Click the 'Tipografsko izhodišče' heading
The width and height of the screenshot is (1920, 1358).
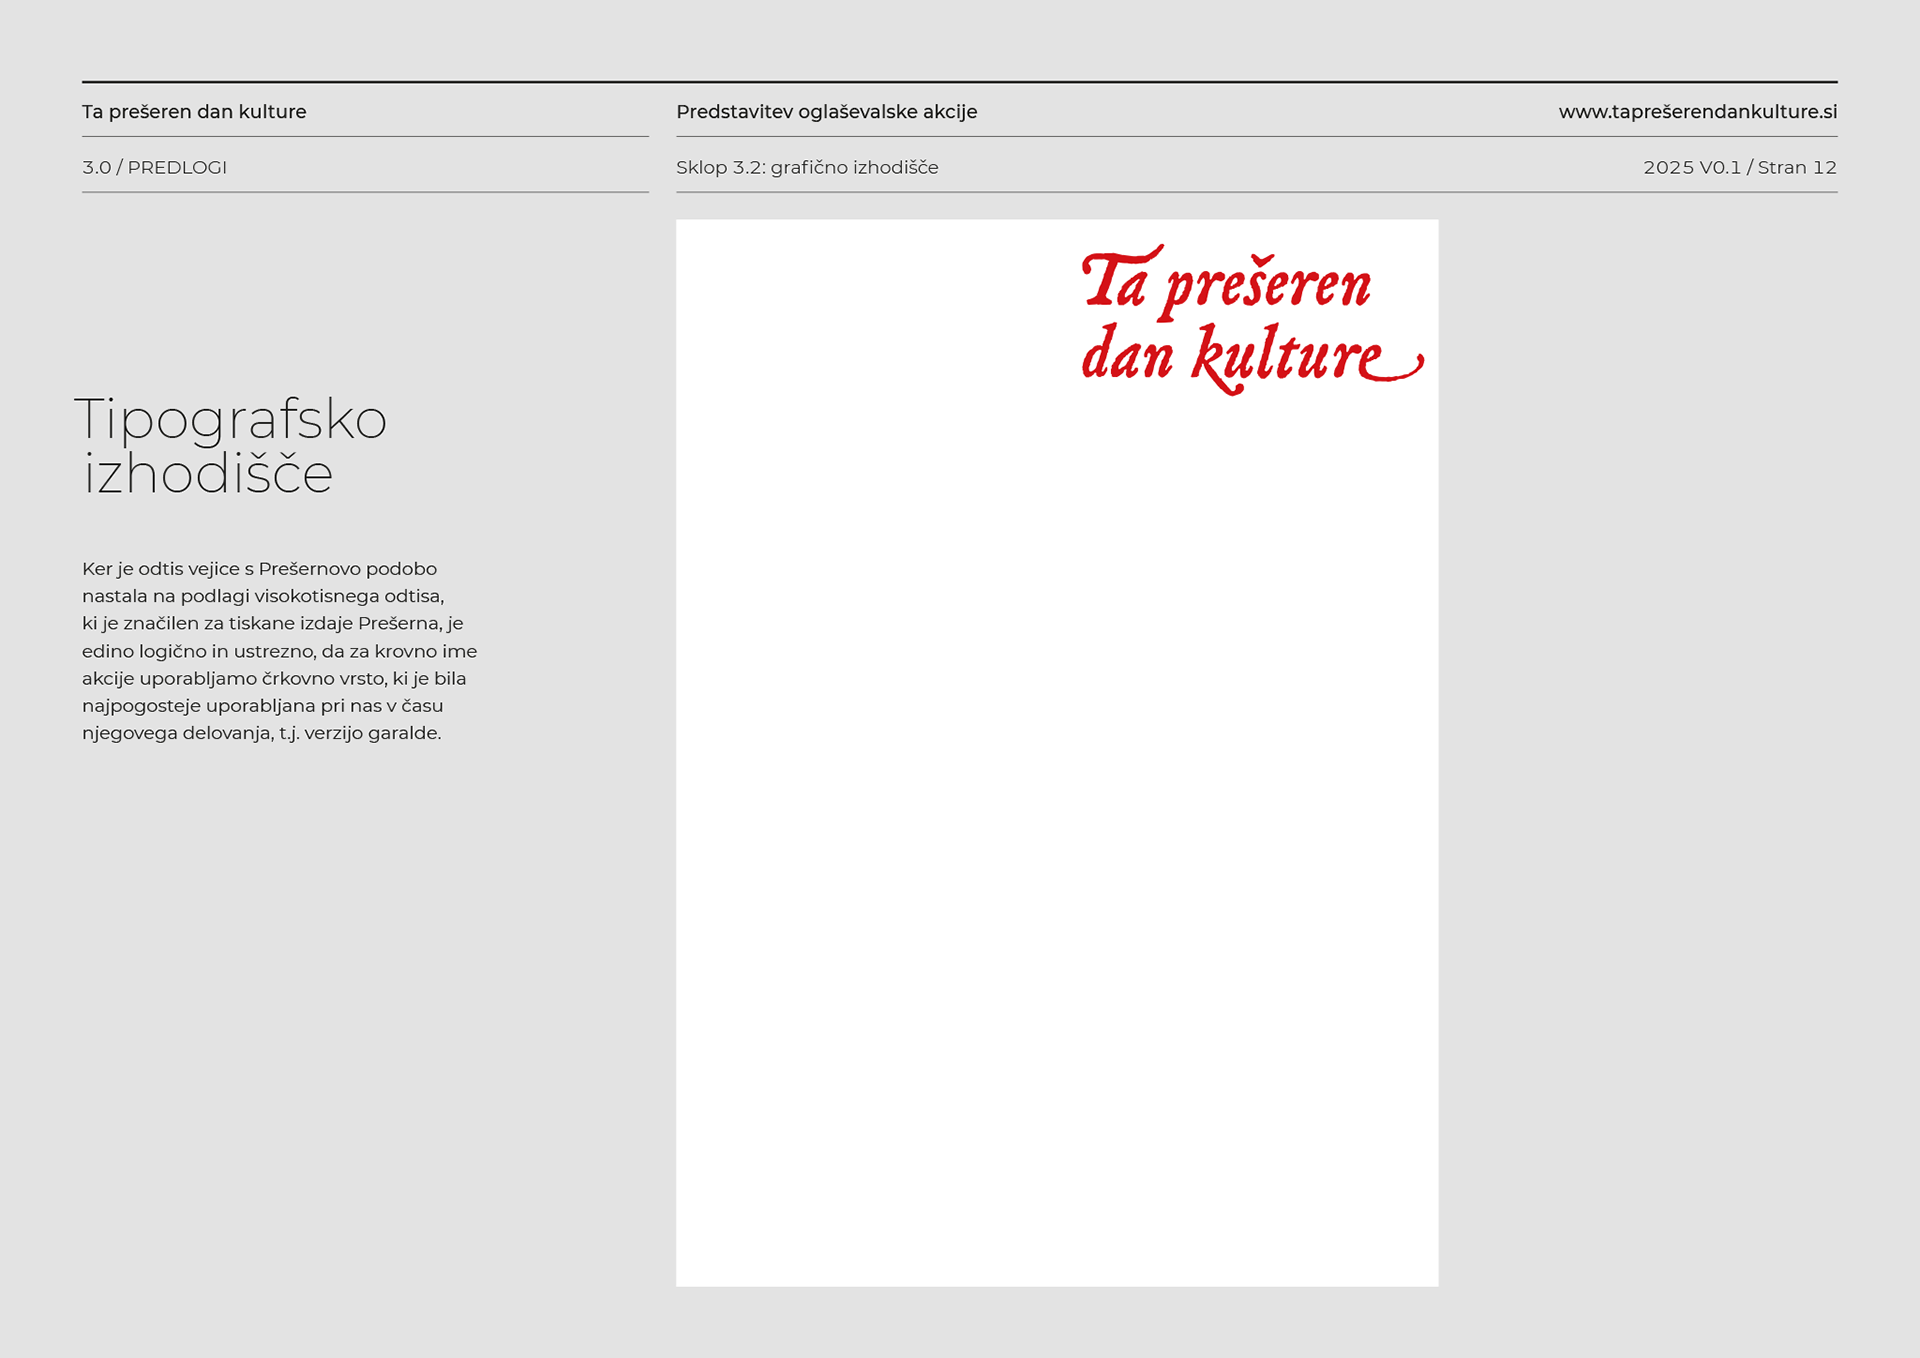pyautogui.click(x=230, y=446)
